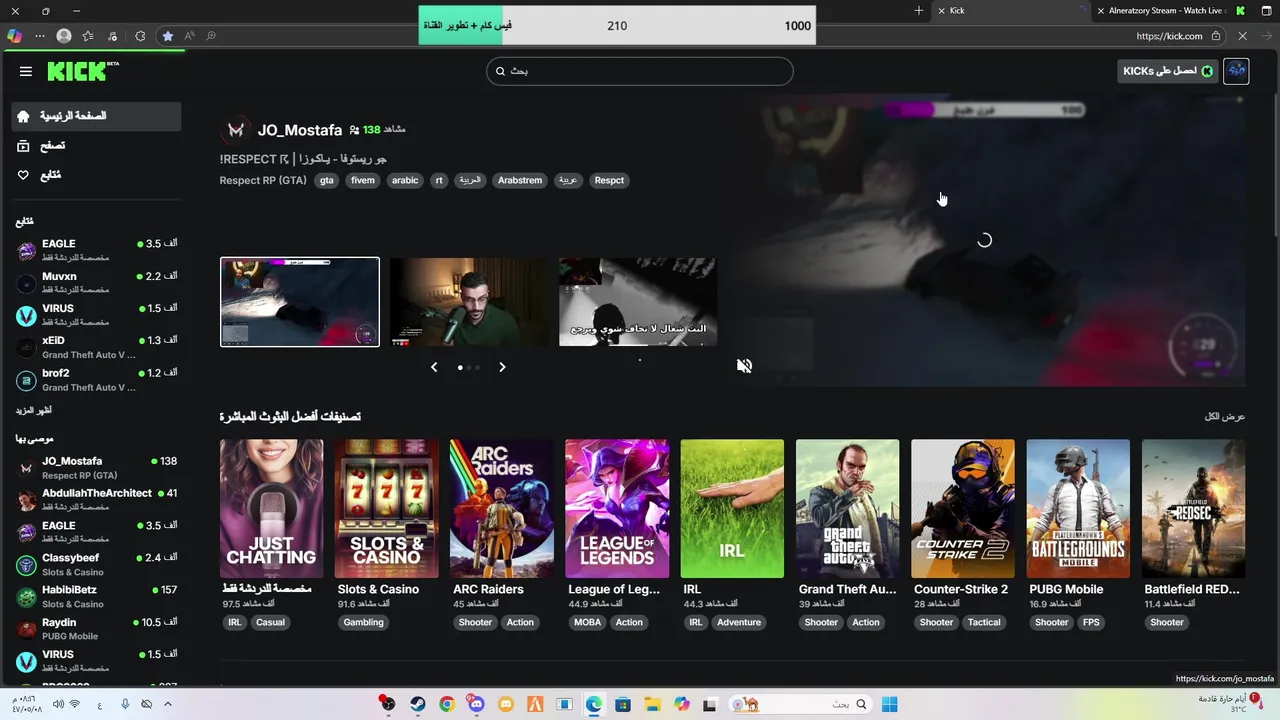
Task: Open AbdullahTheArchitect in recommended list
Action: pos(97,499)
